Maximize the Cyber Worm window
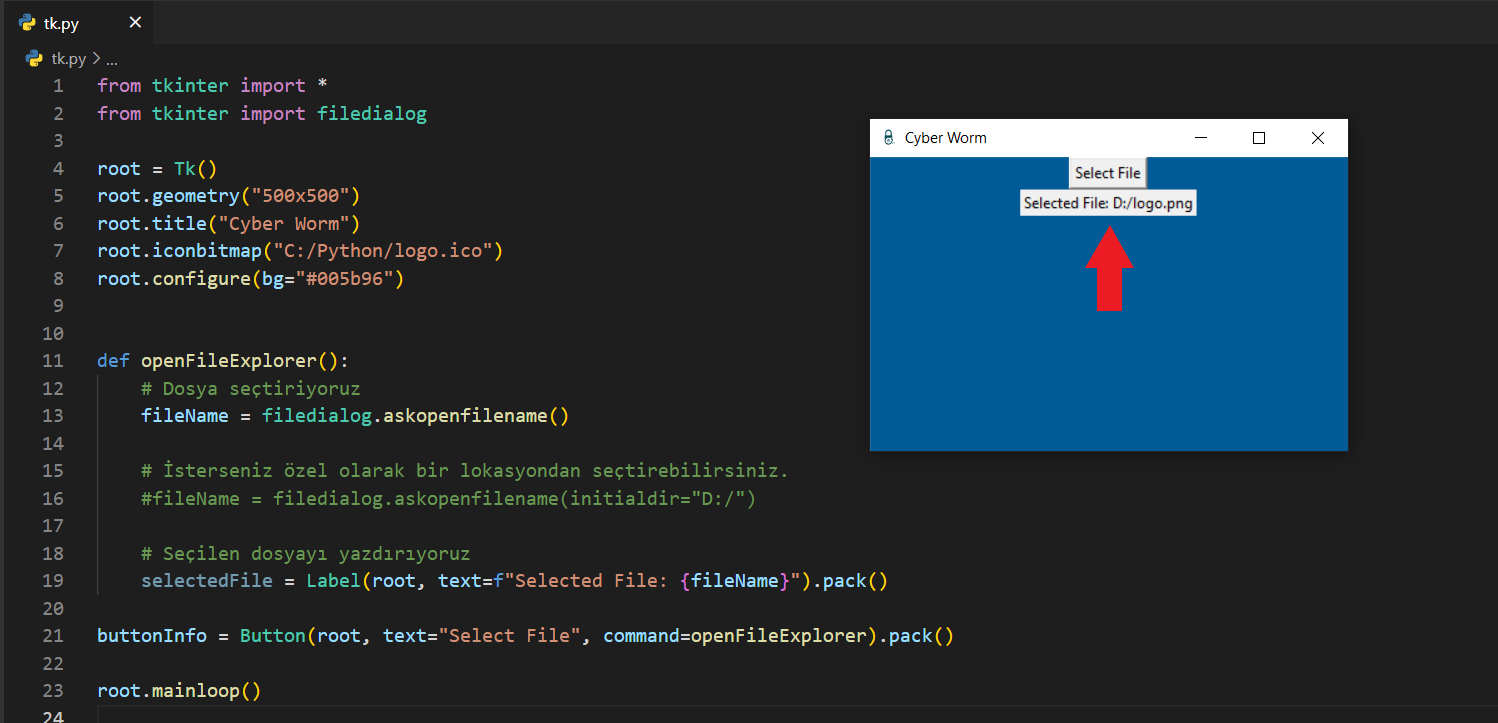The width and height of the screenshot is (1498, 723). pyautogui.click(x=1259, y=138)
